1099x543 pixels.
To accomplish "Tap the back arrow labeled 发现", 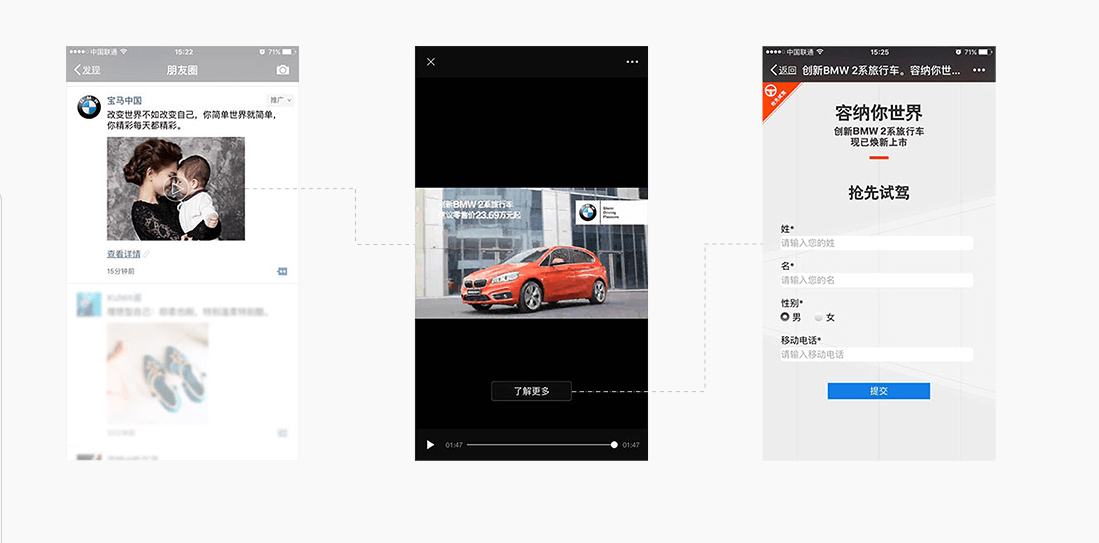I will click(x=87, y=70).
